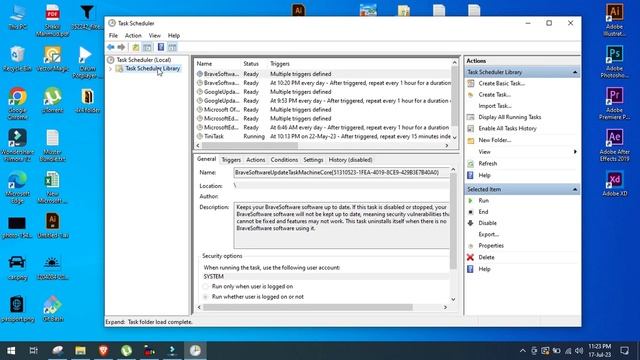Open Google Chrome desktop icon

pos(17,103)
